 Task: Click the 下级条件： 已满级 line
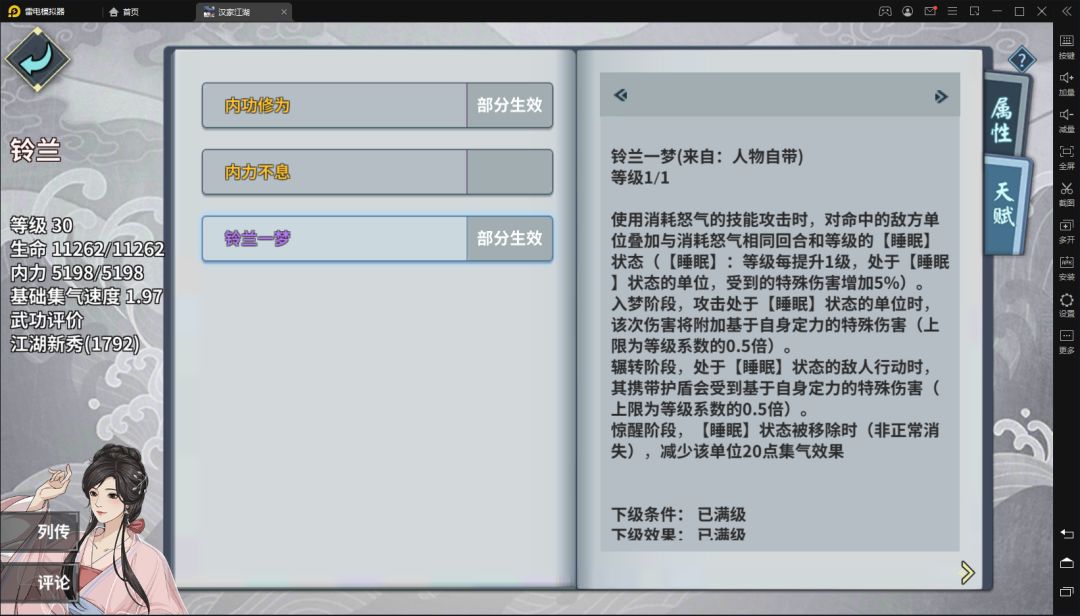coord(678,514)
